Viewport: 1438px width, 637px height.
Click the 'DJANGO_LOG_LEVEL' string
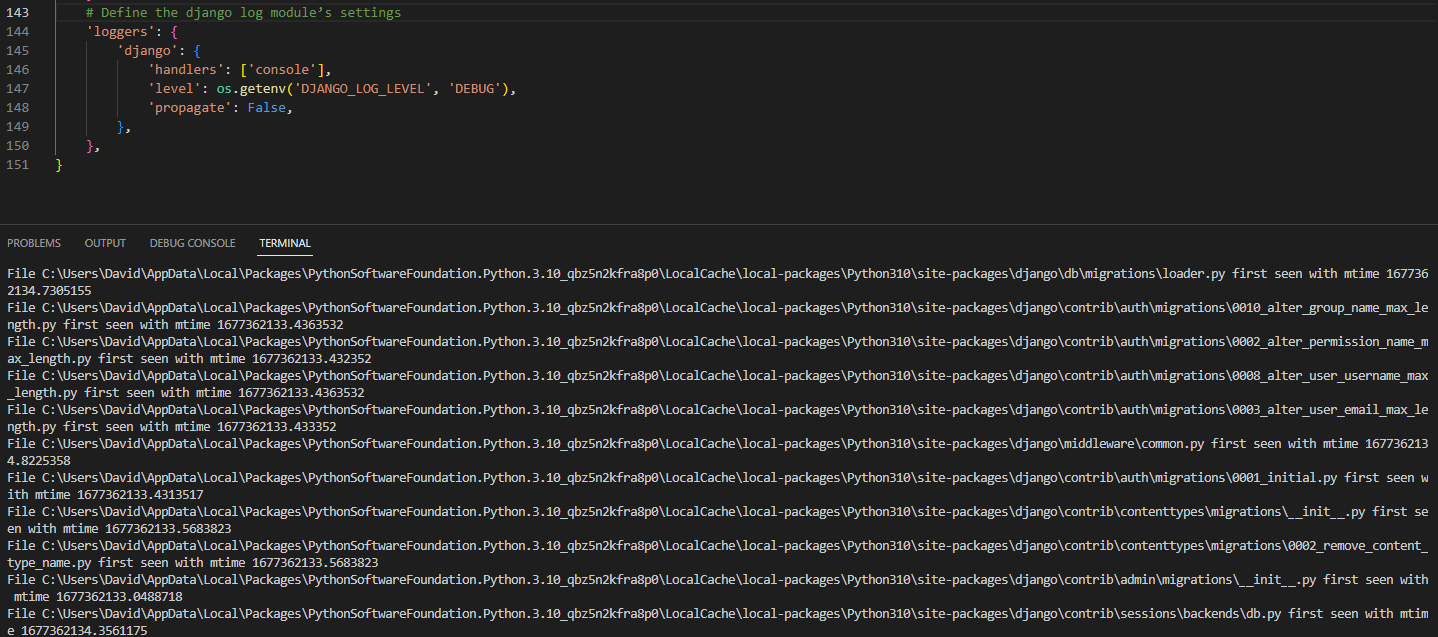coord(364,89)
